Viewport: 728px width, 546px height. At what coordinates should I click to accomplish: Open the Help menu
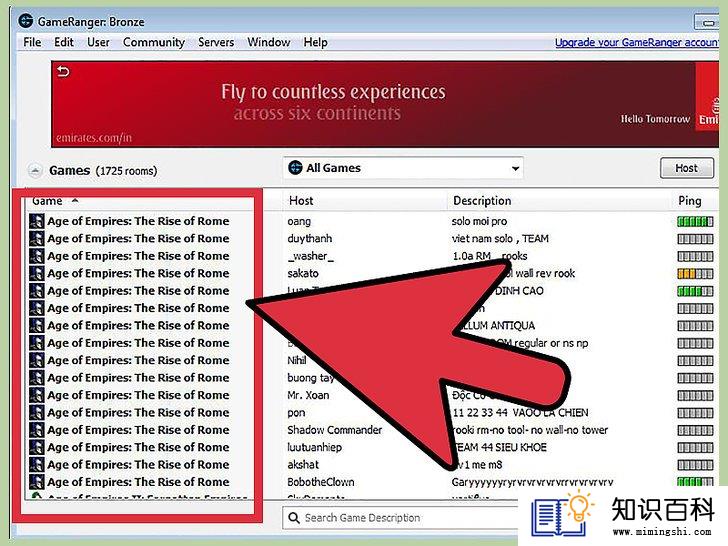(x=315, y=42)
